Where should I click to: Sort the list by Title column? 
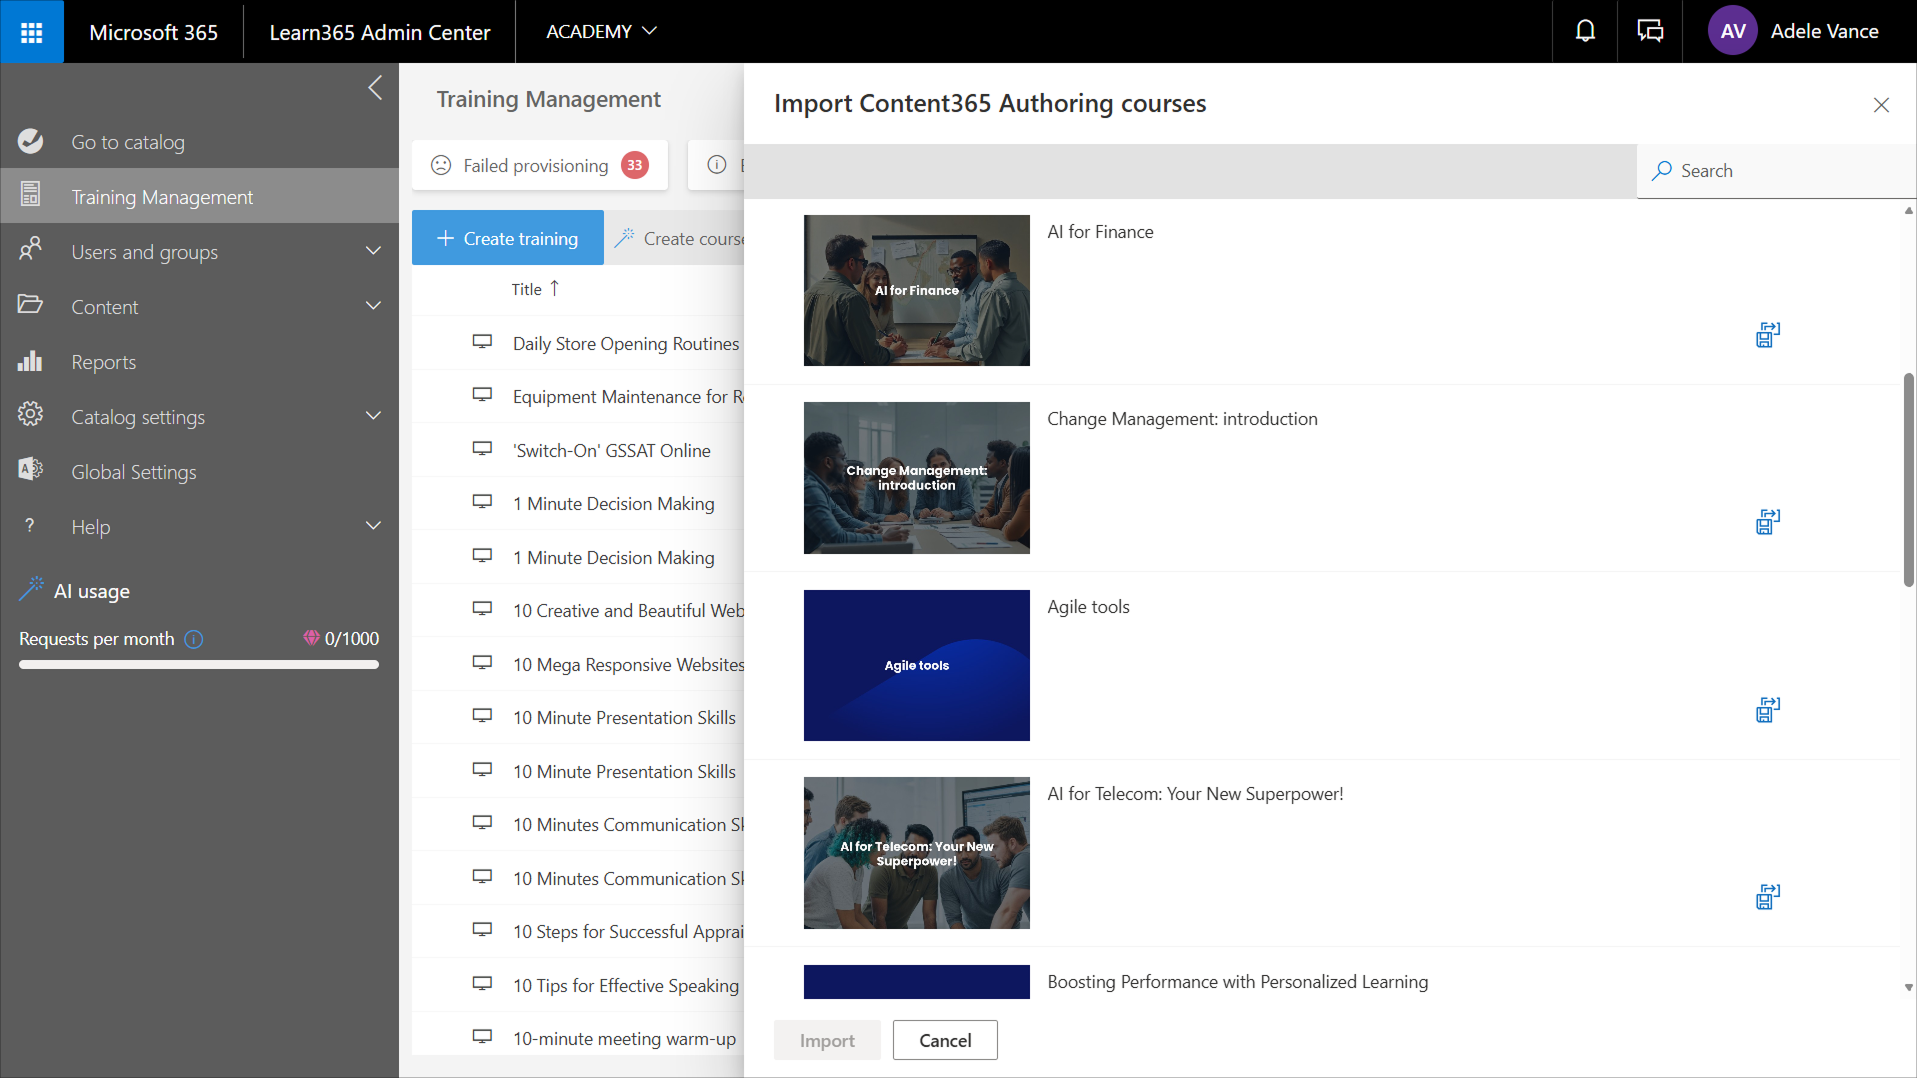point(527,289)
